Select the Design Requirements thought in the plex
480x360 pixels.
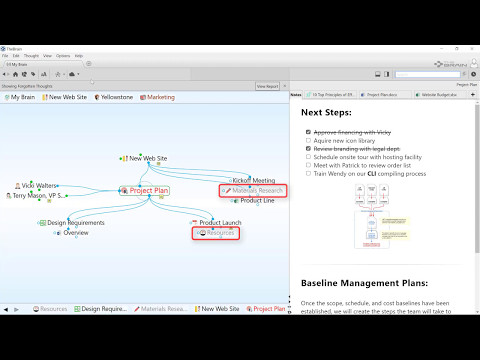point(72,223)
